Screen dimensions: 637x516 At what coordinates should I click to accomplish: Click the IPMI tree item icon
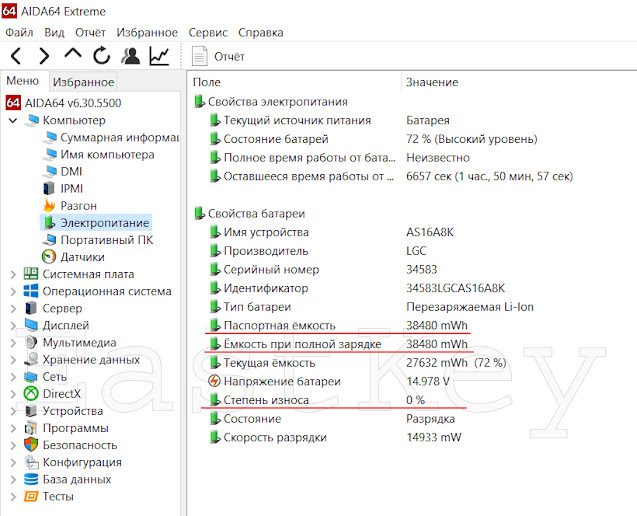pyautogui.click(x=49, y=189)
